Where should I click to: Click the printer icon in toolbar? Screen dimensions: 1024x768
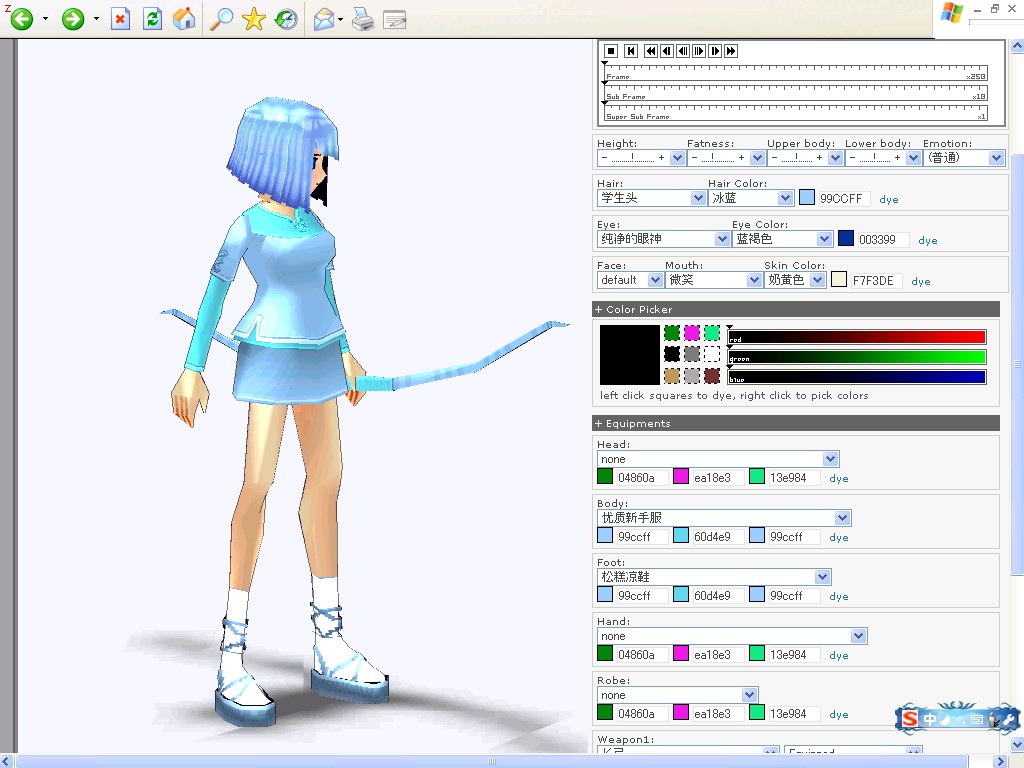tap(363, 20)
